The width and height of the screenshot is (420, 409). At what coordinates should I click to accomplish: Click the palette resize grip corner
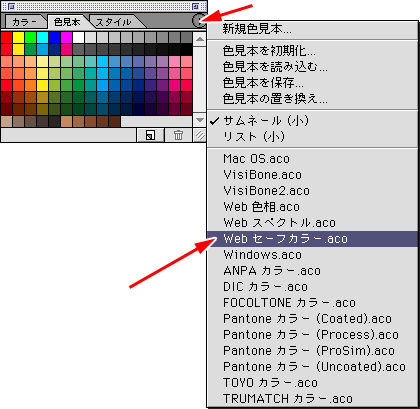click(x=199, y=135)
